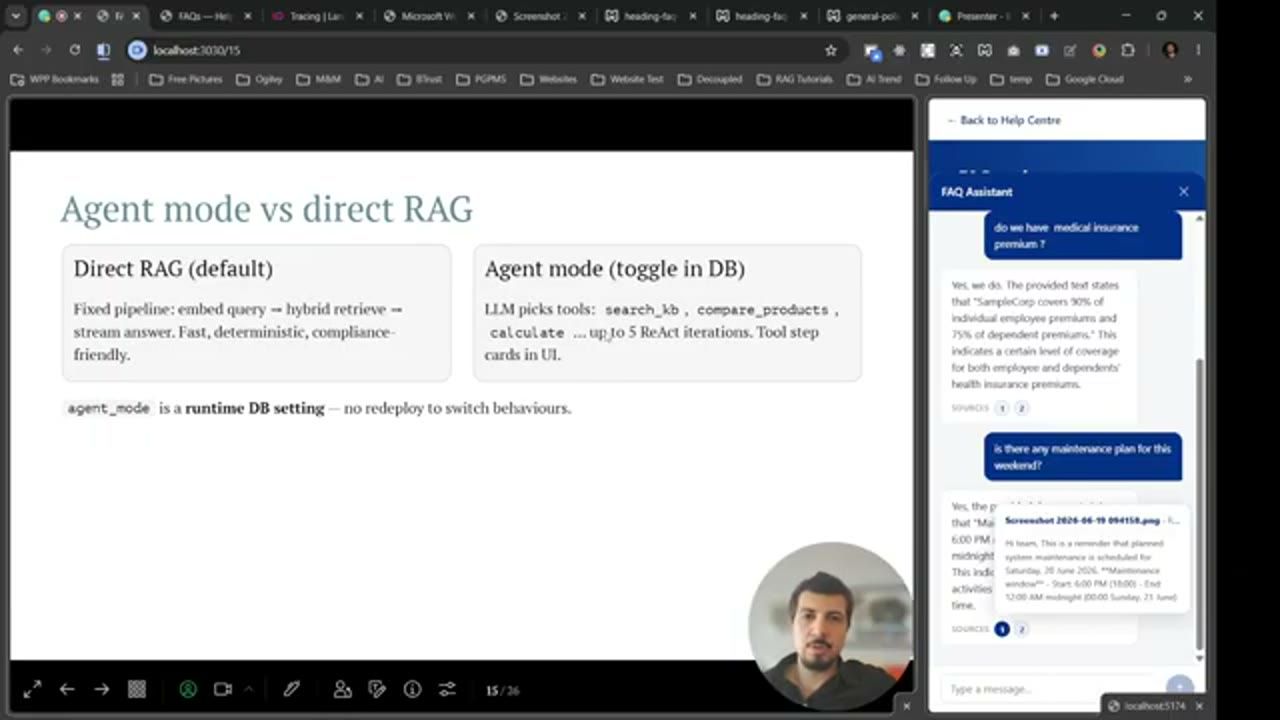Go back to Help Centre
The image size is (1280, 720).
point(1003,120)
